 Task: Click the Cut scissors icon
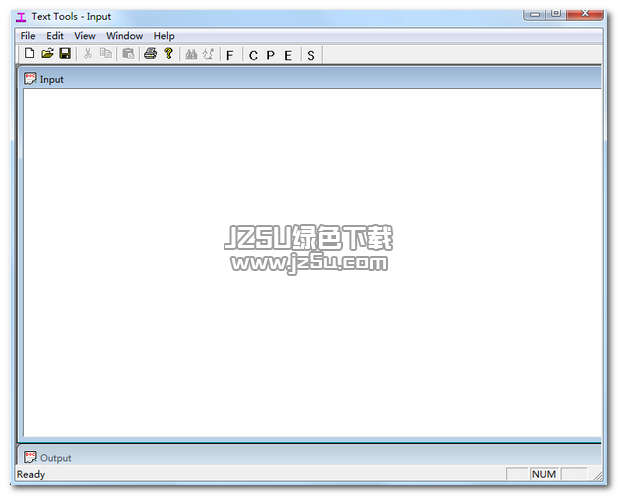[x=88, y=53]
